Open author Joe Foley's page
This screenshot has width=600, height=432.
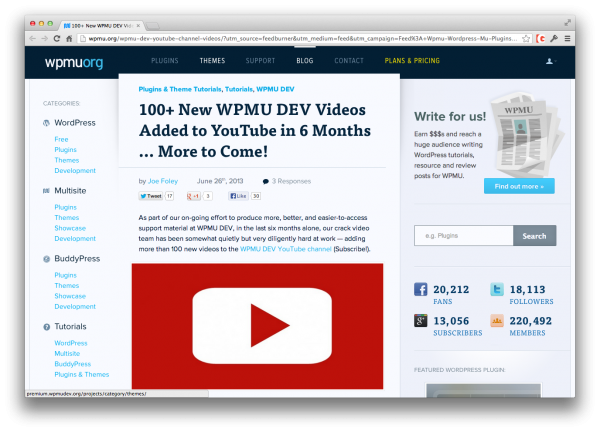click(163, 181)
